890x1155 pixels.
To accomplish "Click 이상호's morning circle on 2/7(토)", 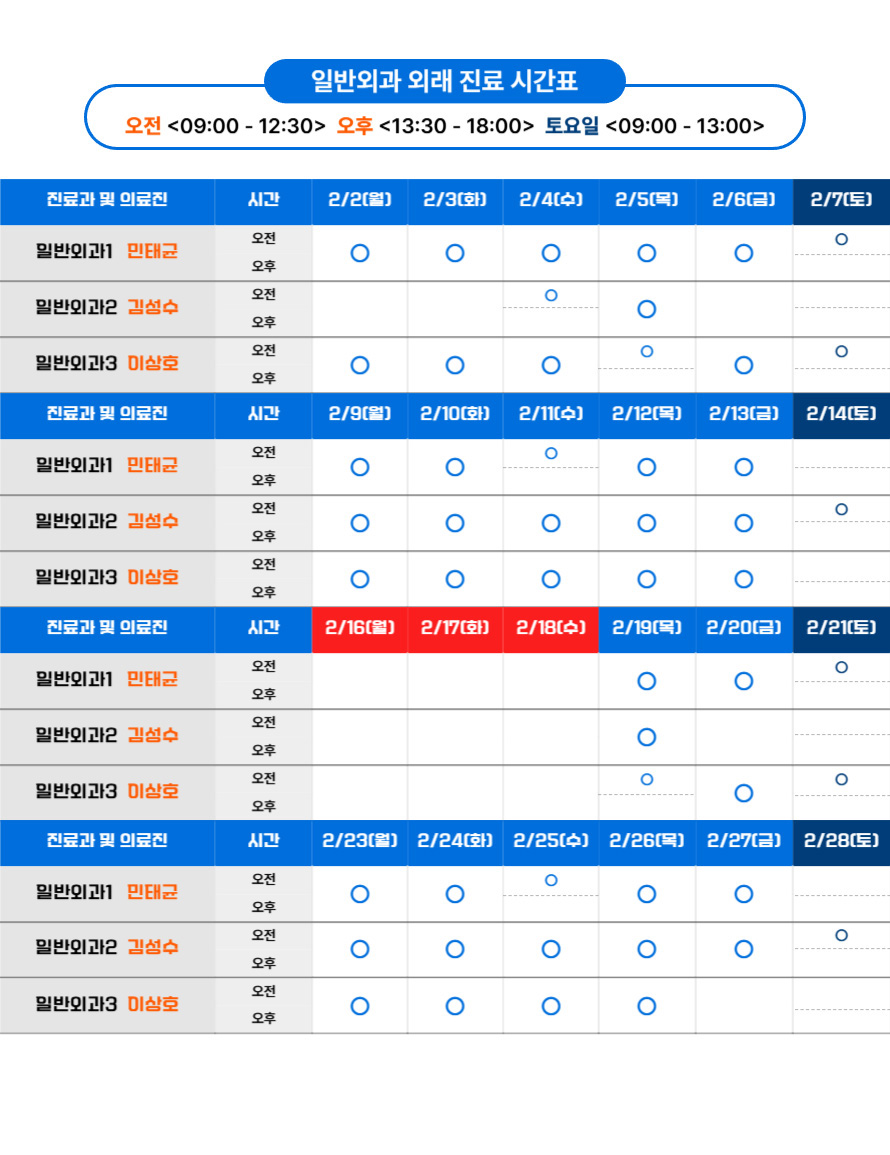I will pos(841,351).
